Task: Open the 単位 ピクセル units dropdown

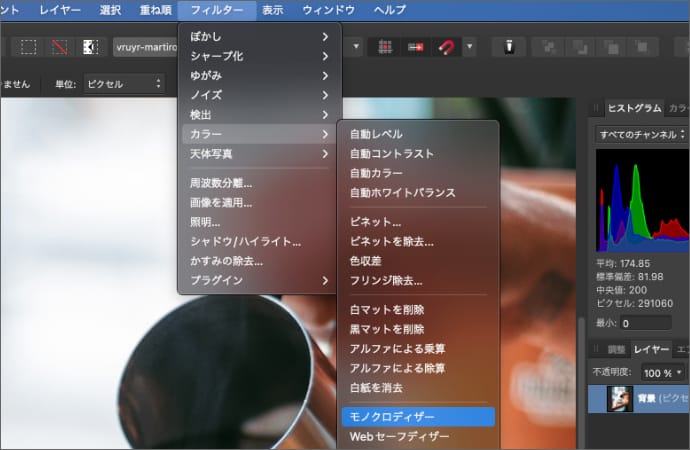Action: 123,84
